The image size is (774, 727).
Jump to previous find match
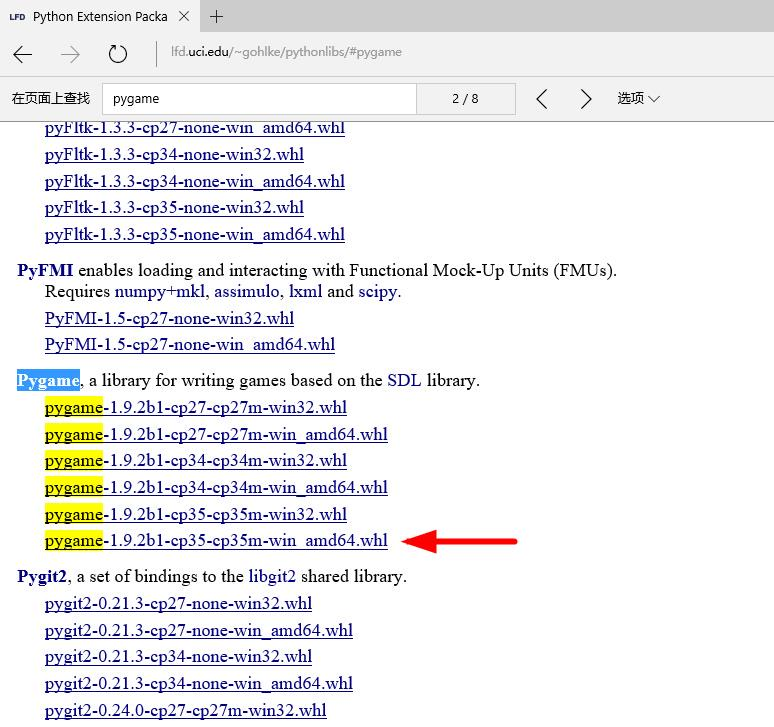[x=542, y=99]
